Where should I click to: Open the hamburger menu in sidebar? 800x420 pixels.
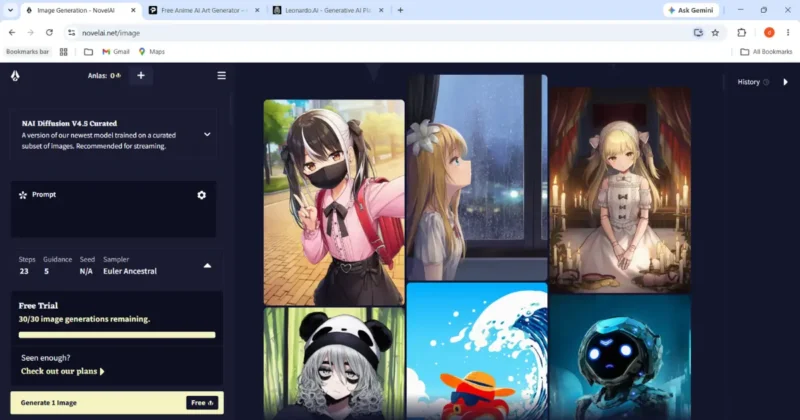tap(221, 76)
